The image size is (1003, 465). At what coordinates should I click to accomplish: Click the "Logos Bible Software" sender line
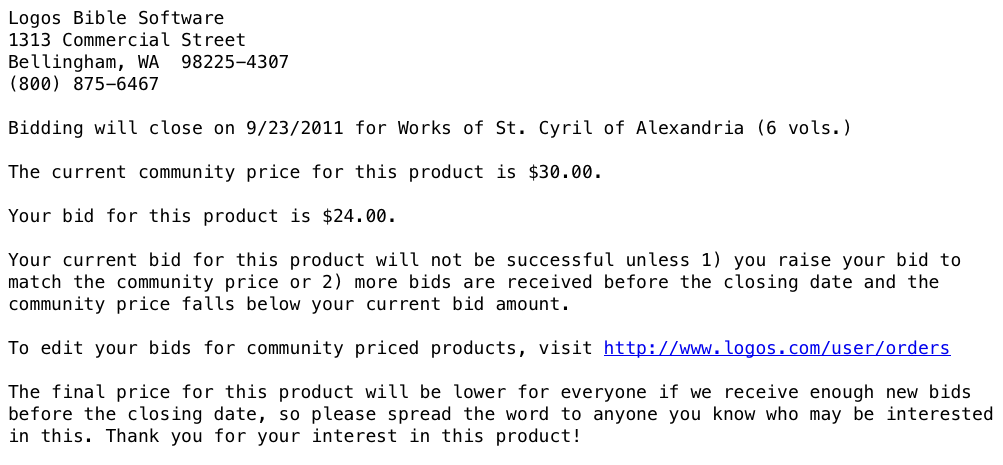click(116, 18)
